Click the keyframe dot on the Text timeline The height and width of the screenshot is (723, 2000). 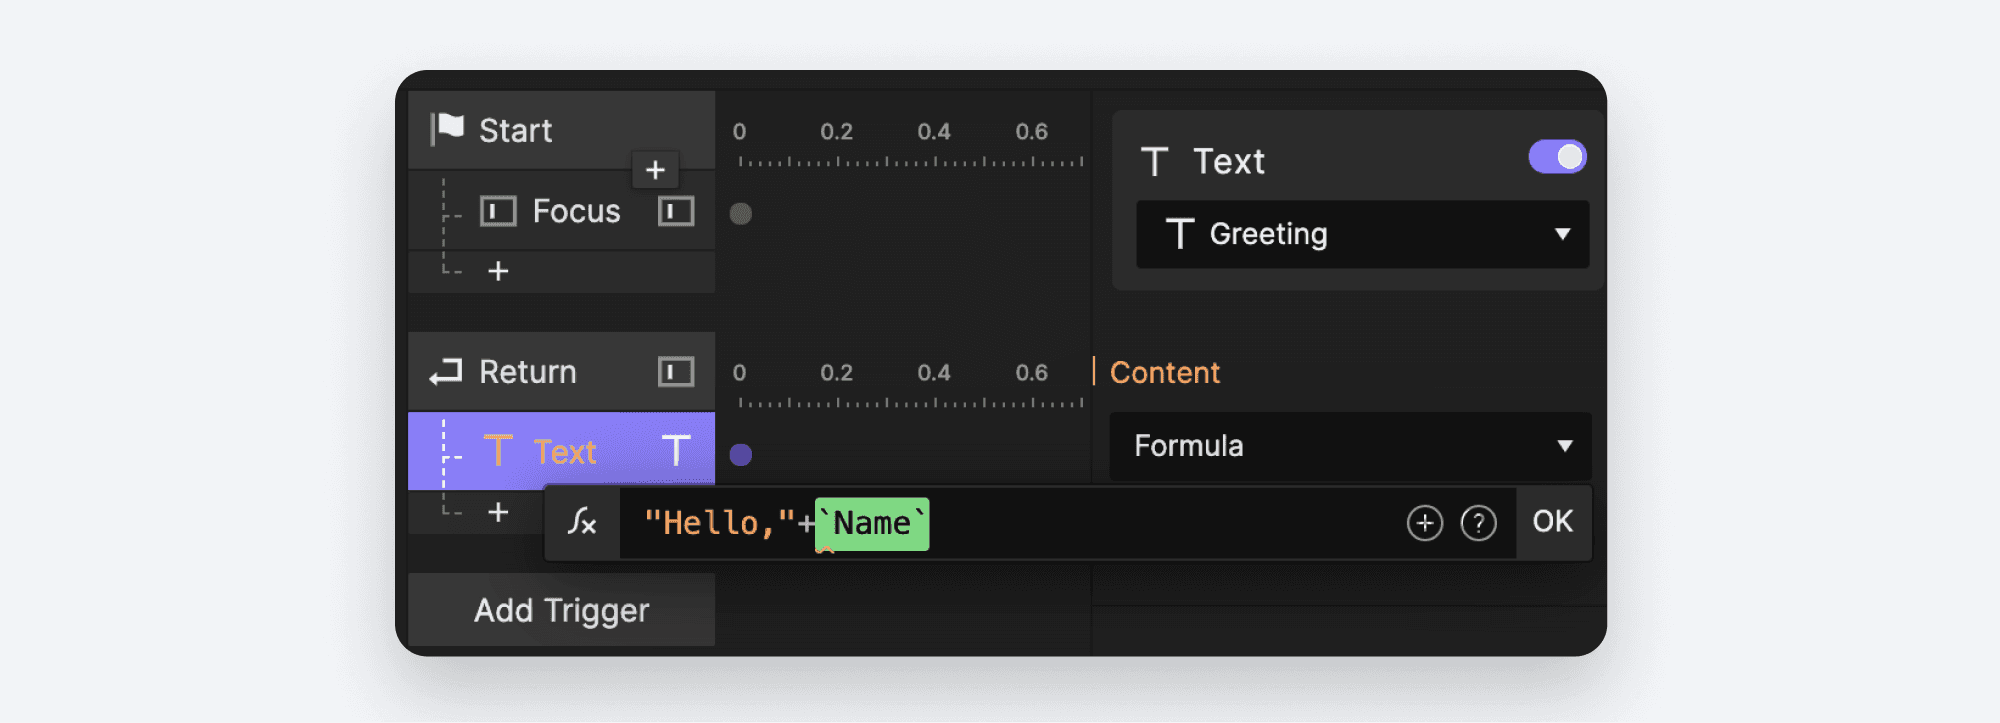point(741,455)
